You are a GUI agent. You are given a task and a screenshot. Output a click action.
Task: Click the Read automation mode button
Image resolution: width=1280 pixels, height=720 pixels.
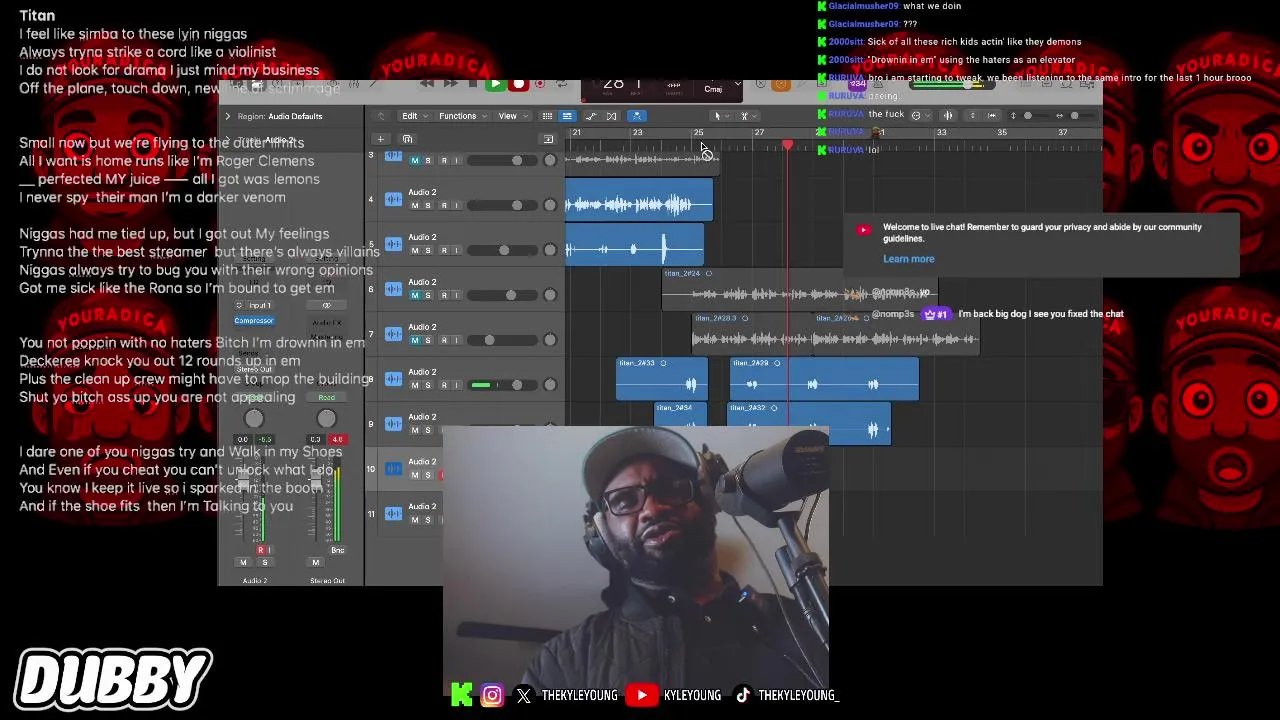pos(326,398)
